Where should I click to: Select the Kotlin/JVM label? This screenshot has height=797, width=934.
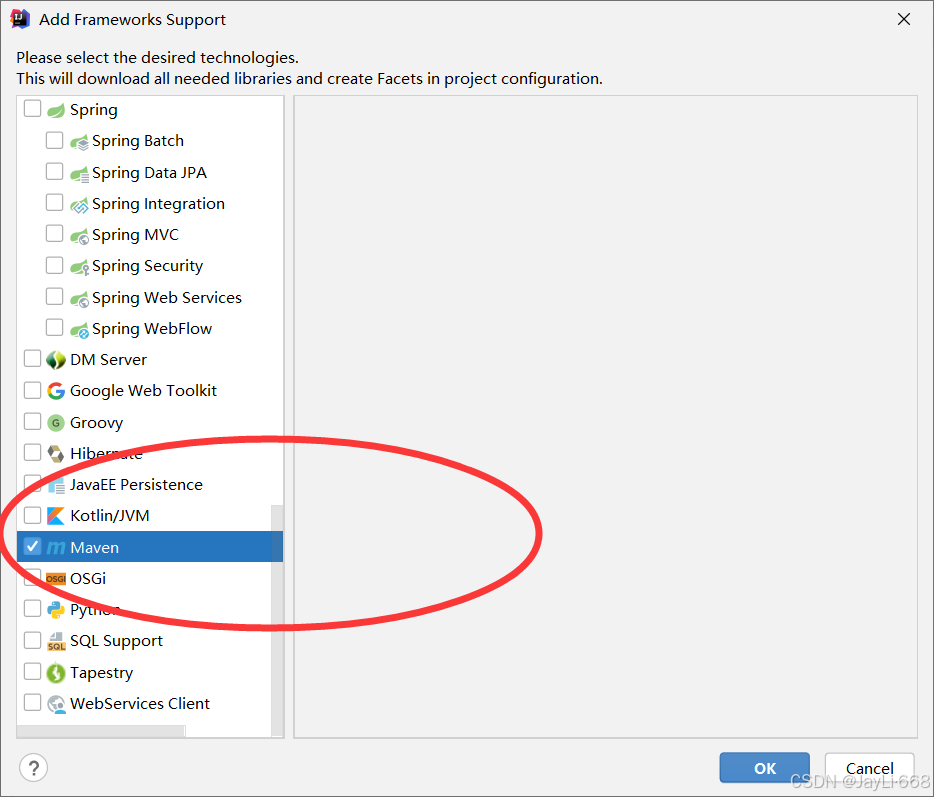[x=110, y=516]
